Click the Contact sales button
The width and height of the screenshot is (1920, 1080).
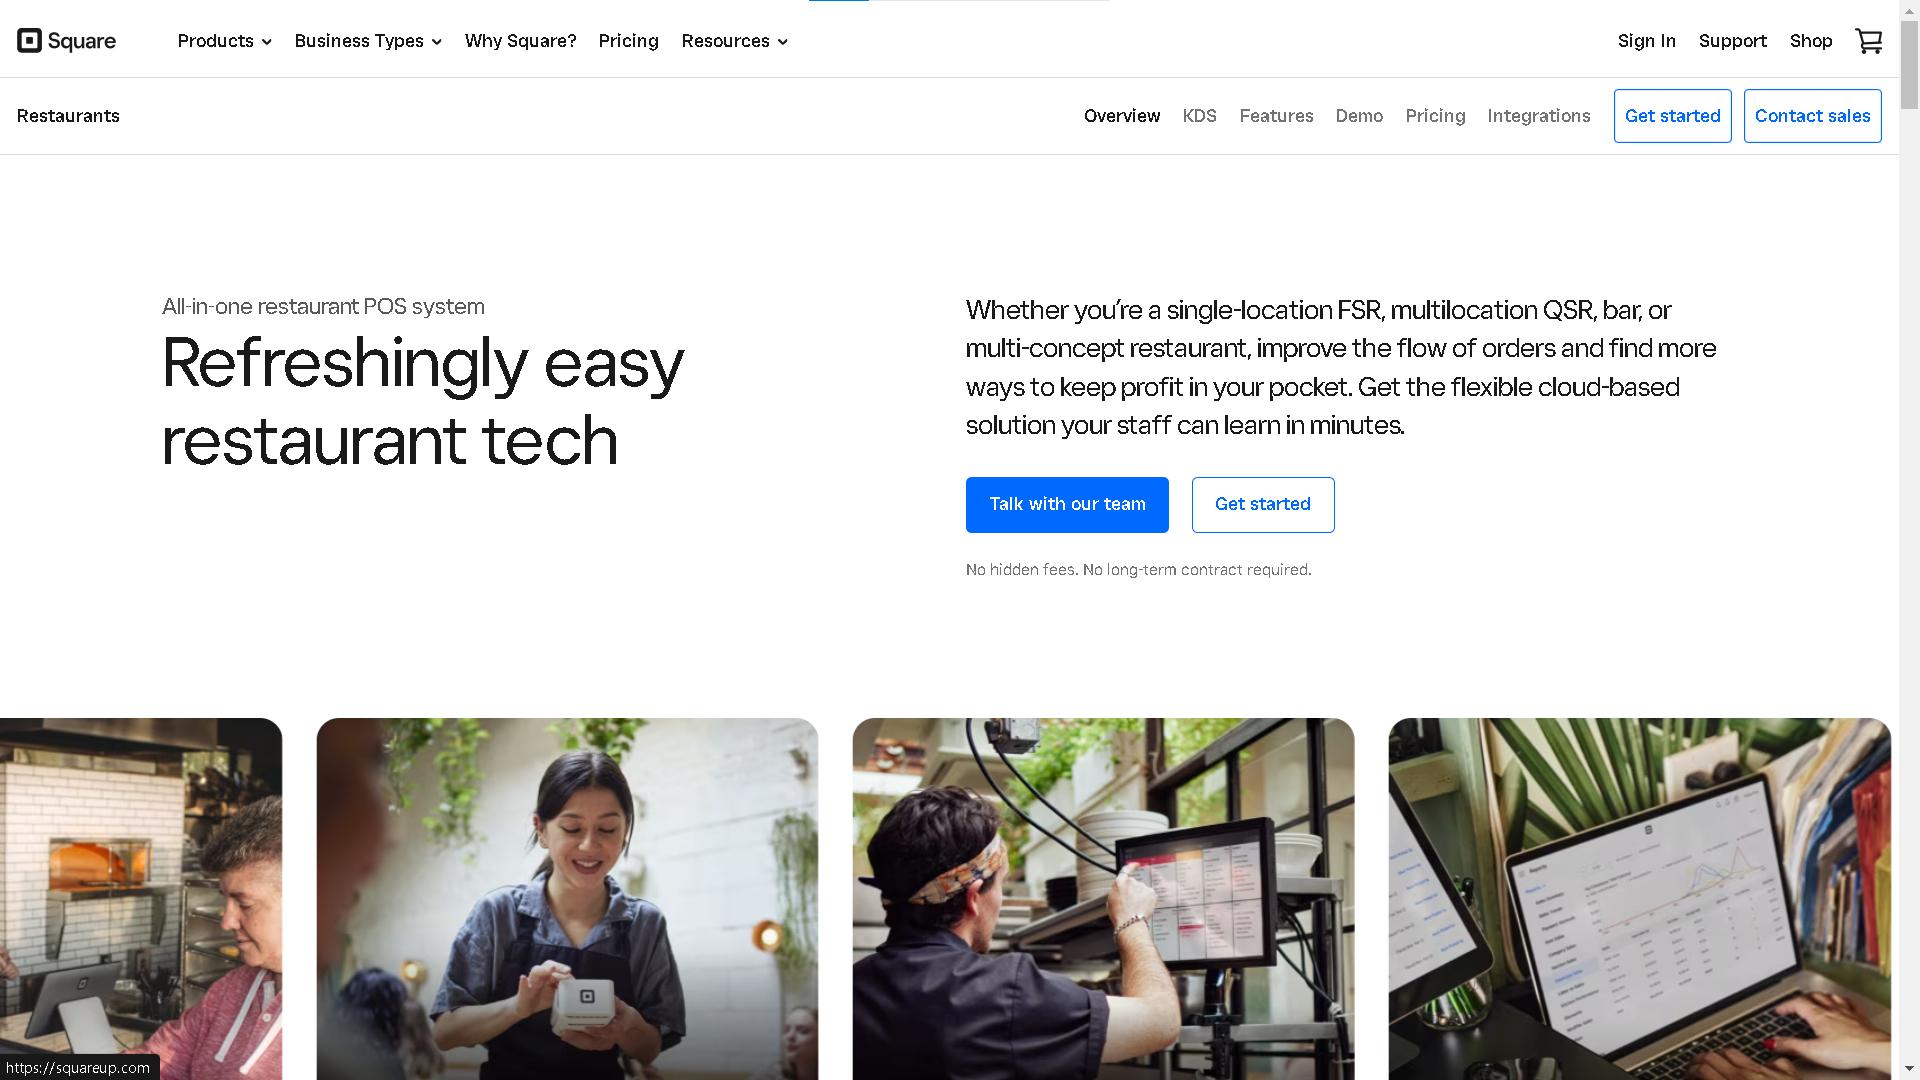pyautogui.click(x=1812, y=116)
